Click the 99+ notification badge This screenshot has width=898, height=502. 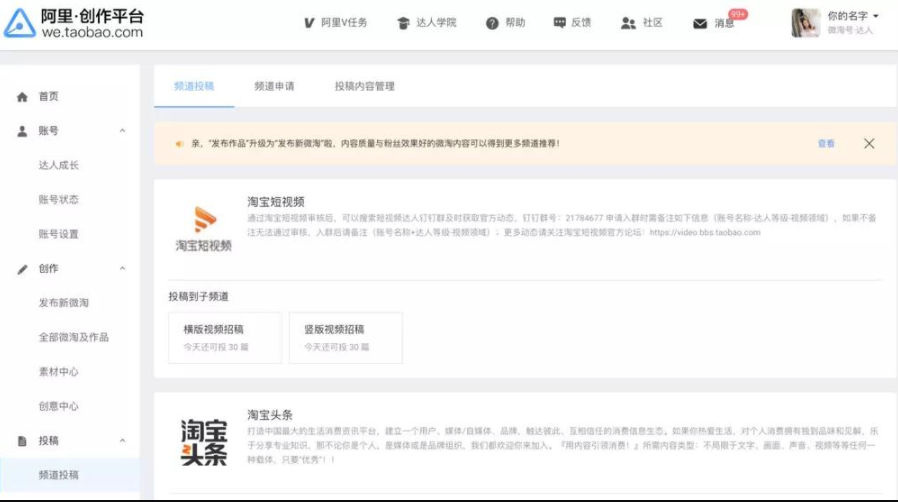[738, 14]
